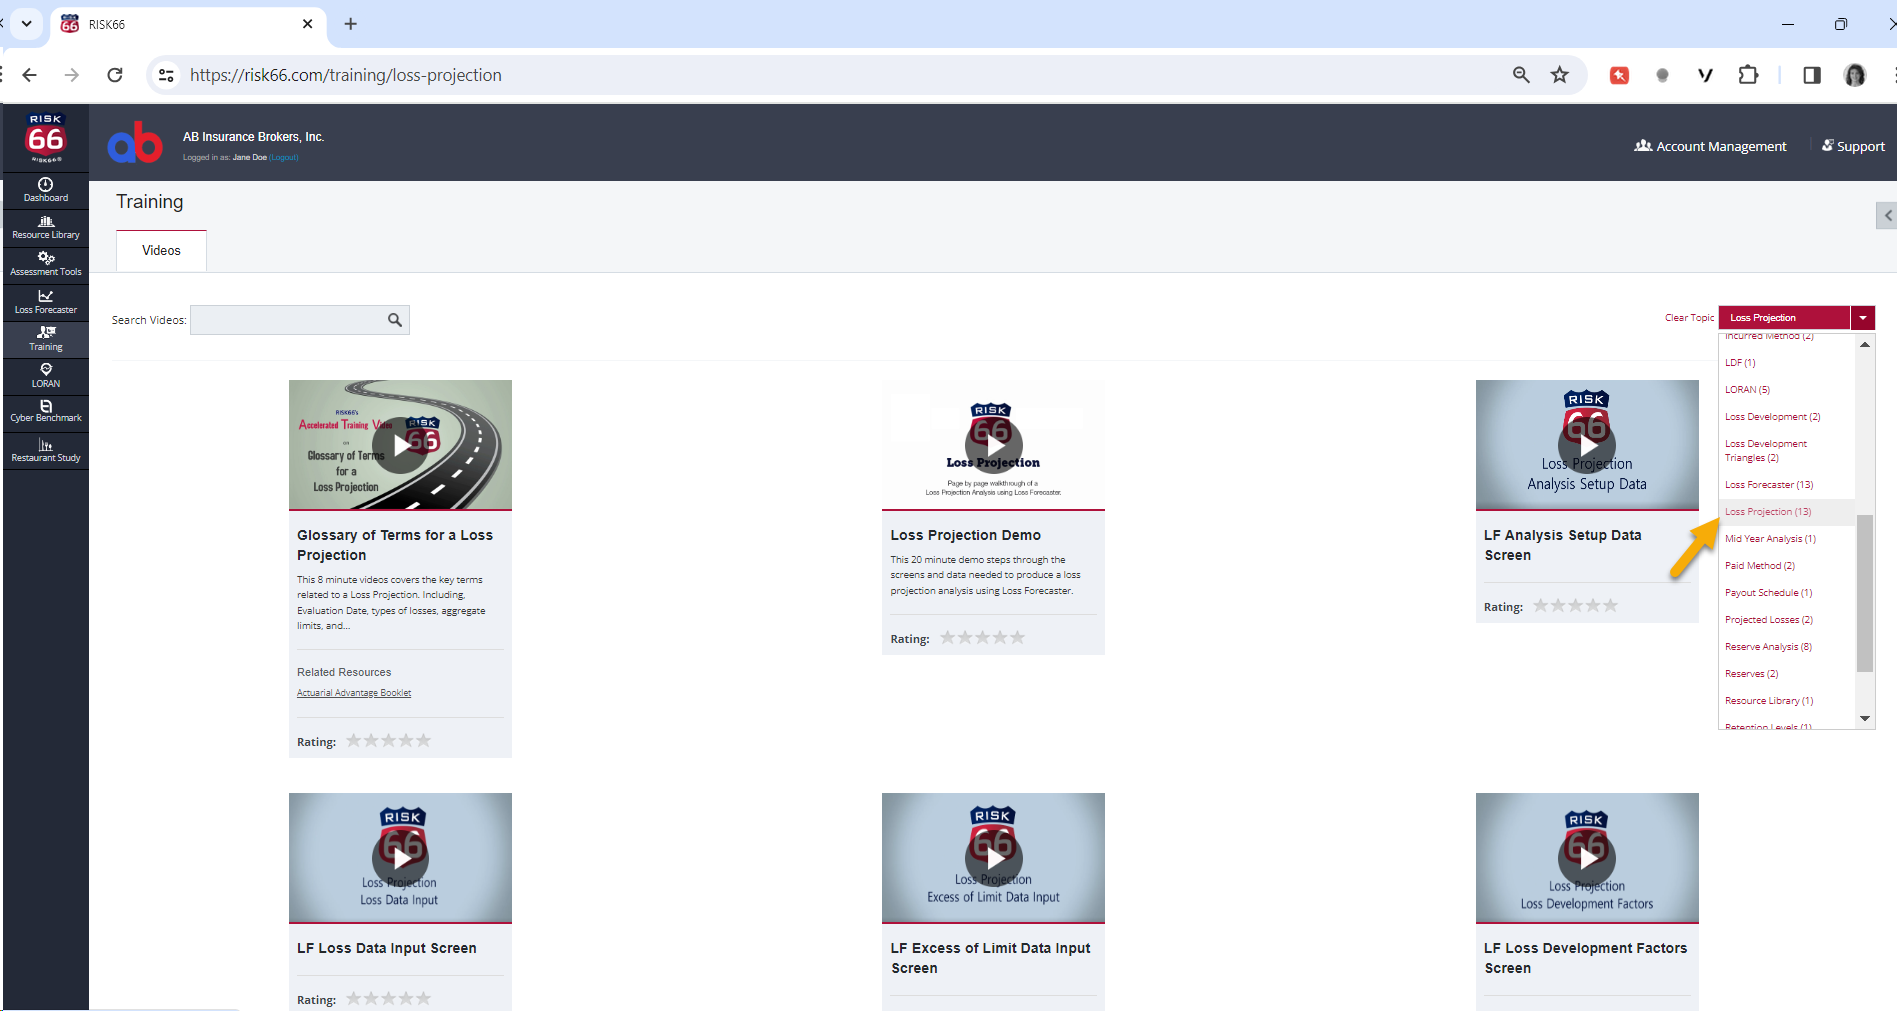Image resolution: width=1897 pixels, height=1011 pixels.
Task: Open Loss Forecaster in the sidebar
Action: click(x=46, y=302)
